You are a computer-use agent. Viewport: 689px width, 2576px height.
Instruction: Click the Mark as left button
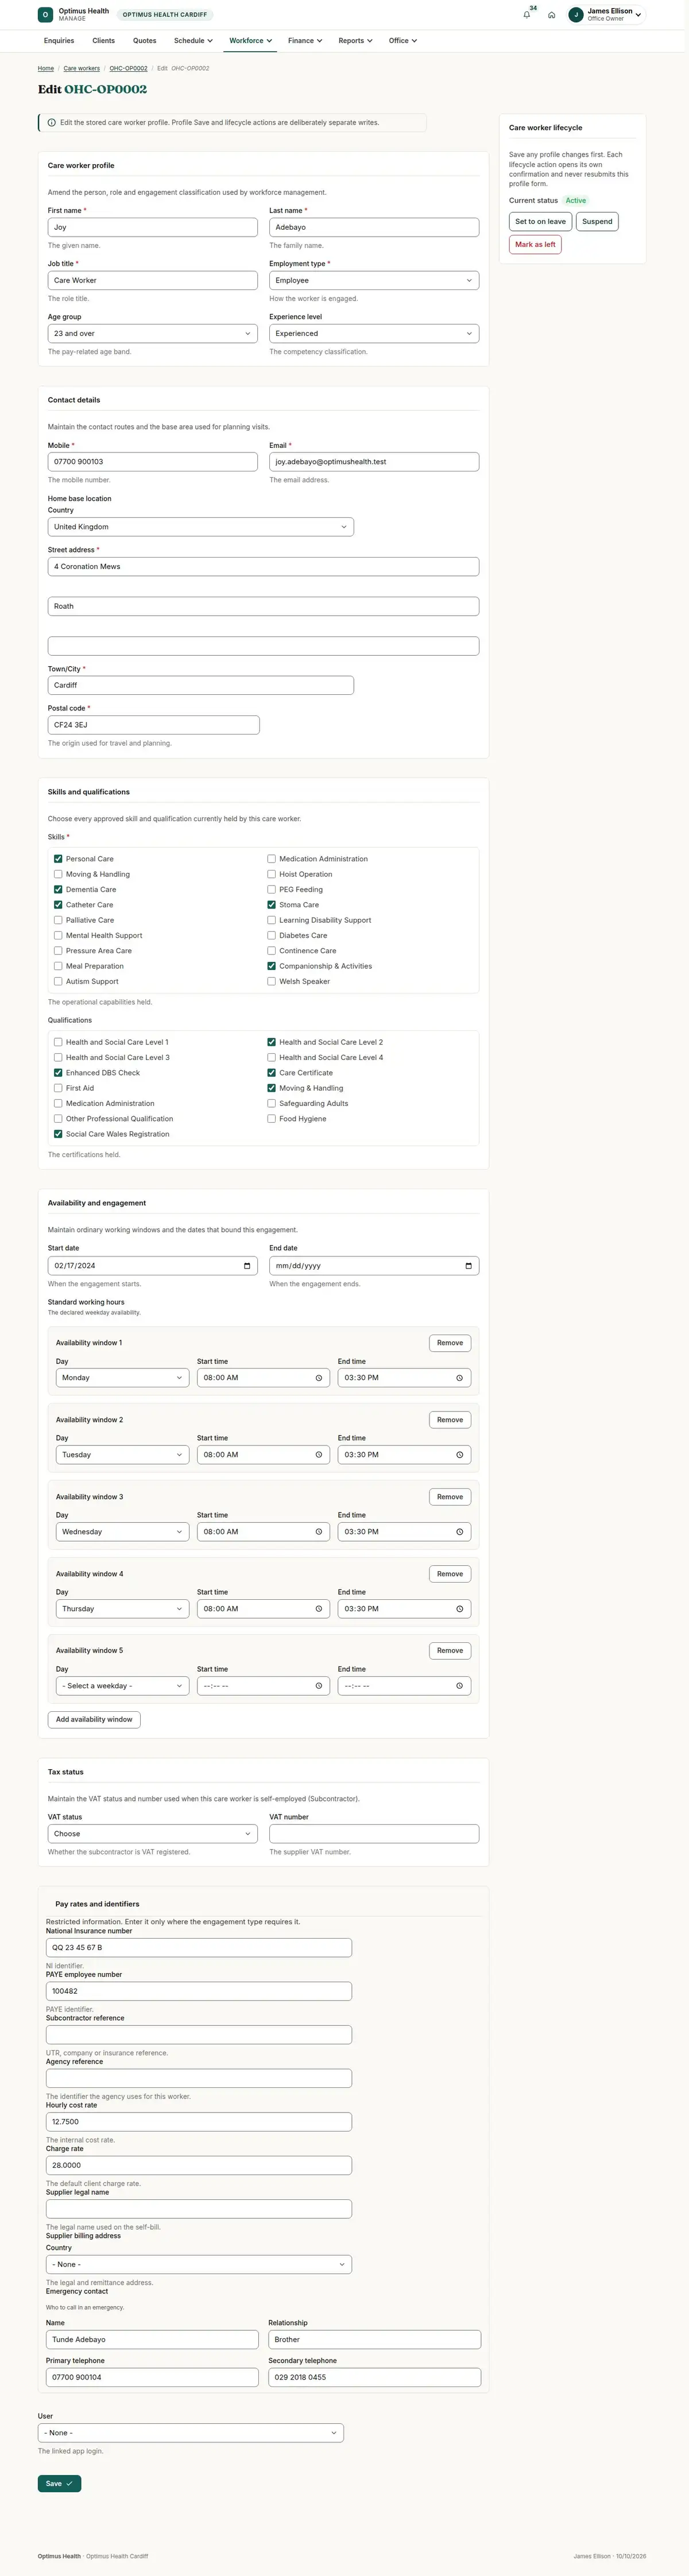coord(535,245)
